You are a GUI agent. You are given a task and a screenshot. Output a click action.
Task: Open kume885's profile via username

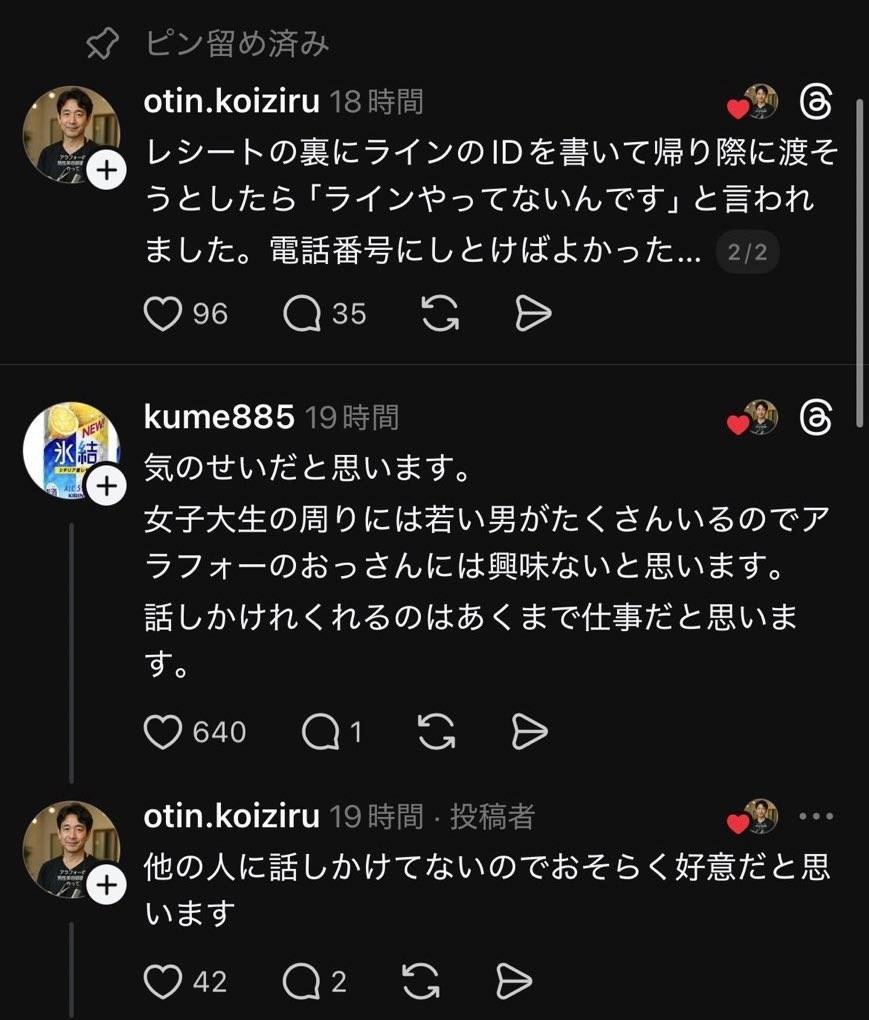(219, 417)
